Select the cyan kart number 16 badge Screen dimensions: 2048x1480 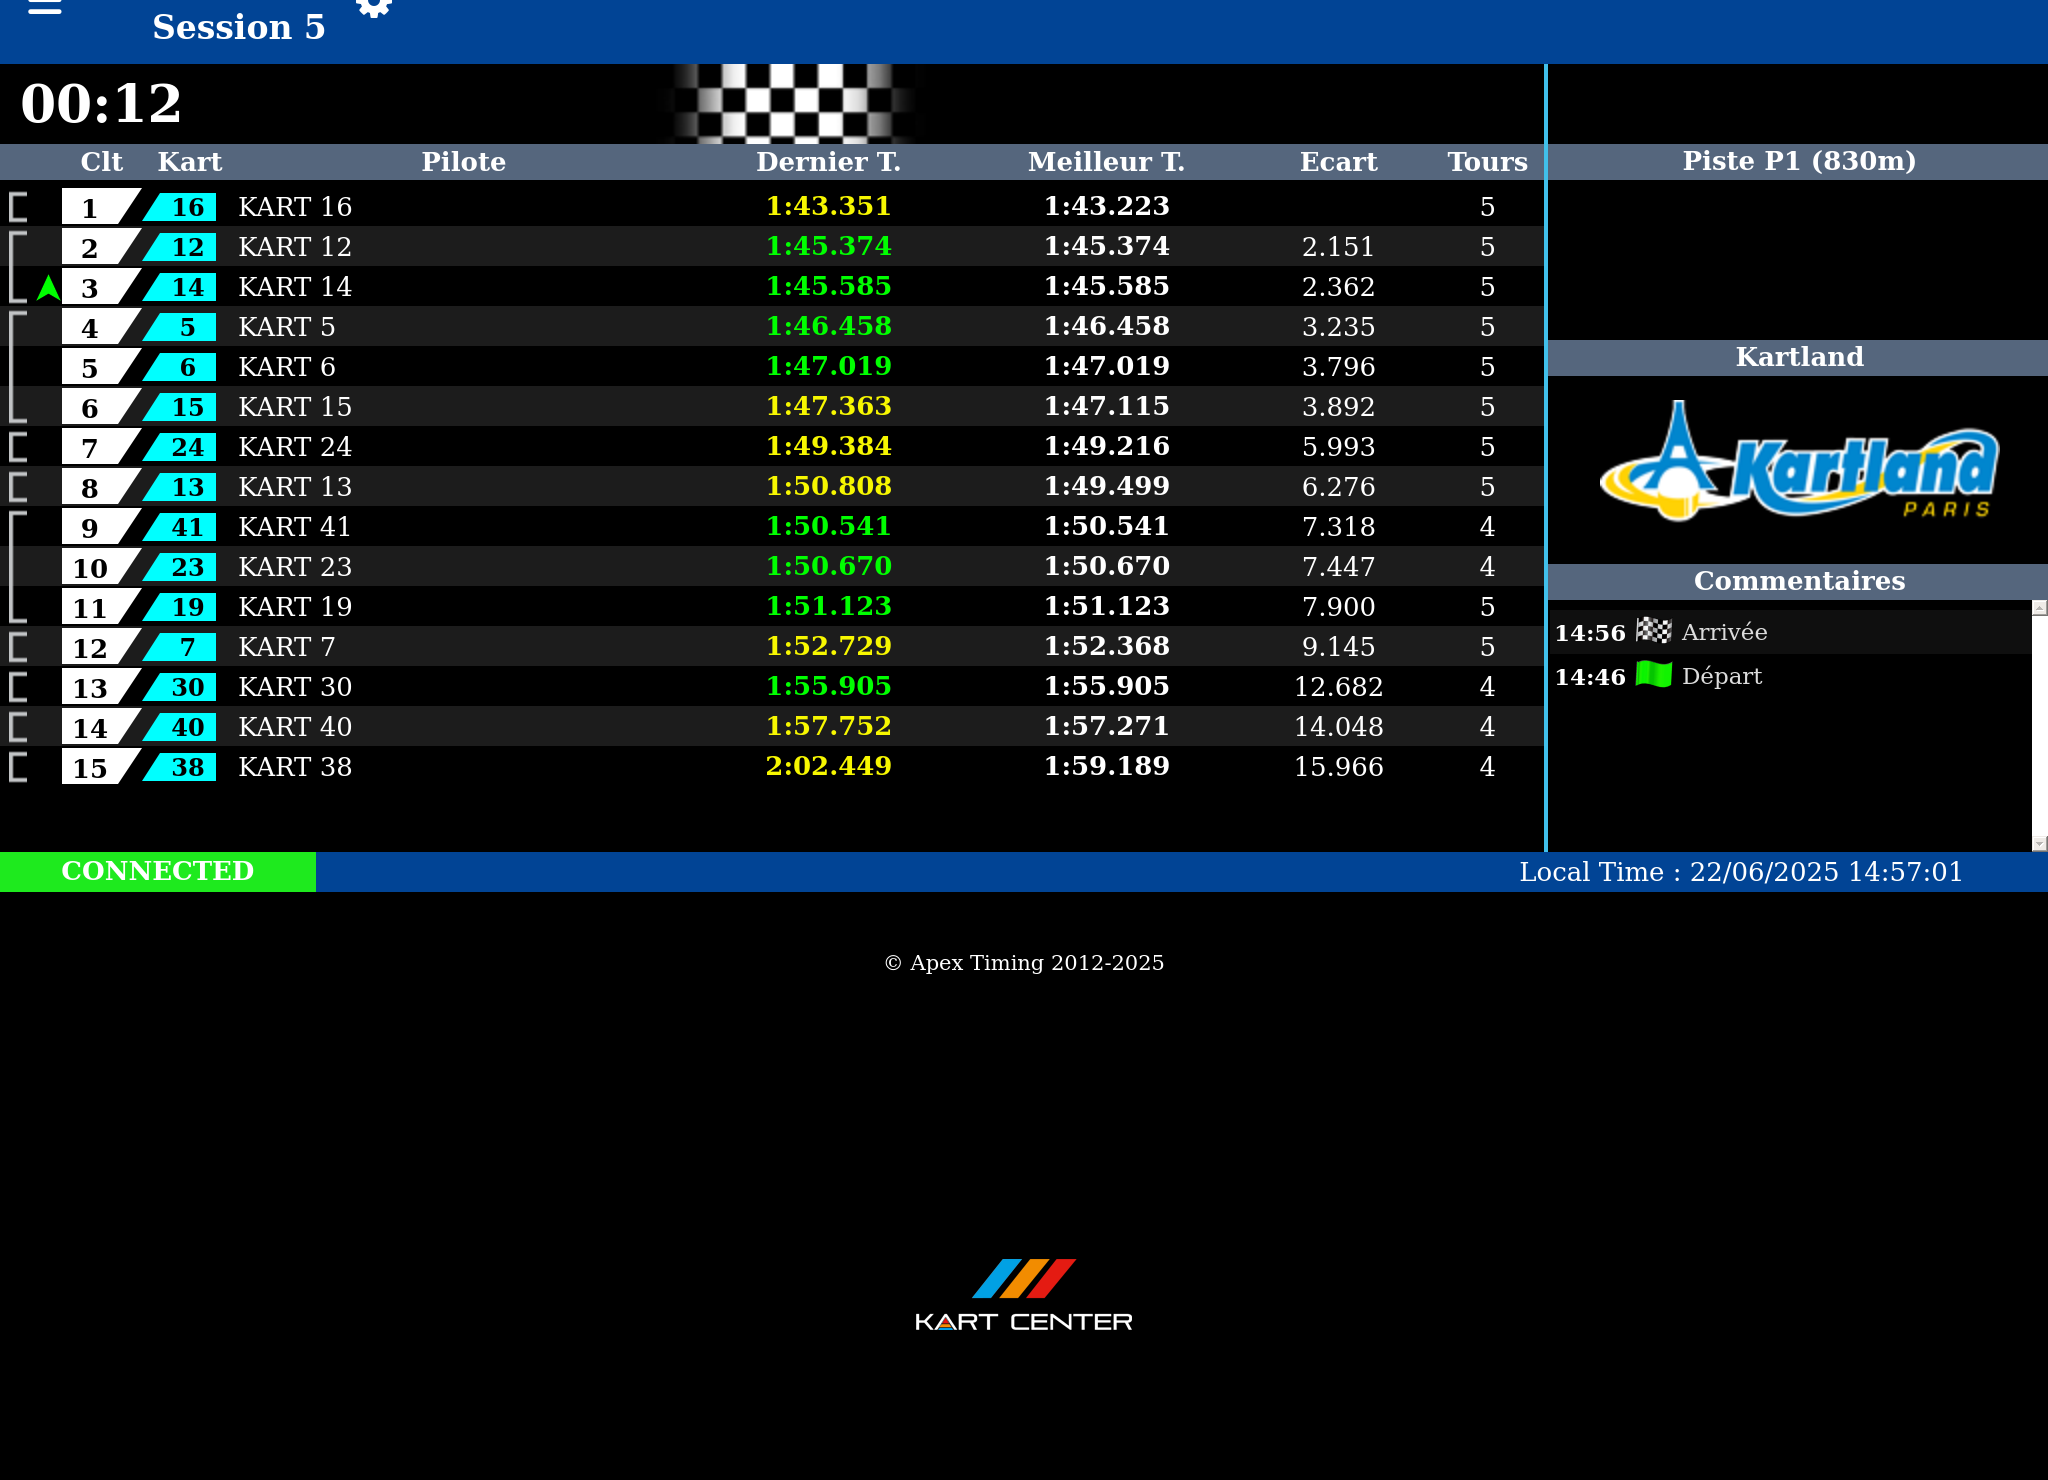(x=182, y=207)
